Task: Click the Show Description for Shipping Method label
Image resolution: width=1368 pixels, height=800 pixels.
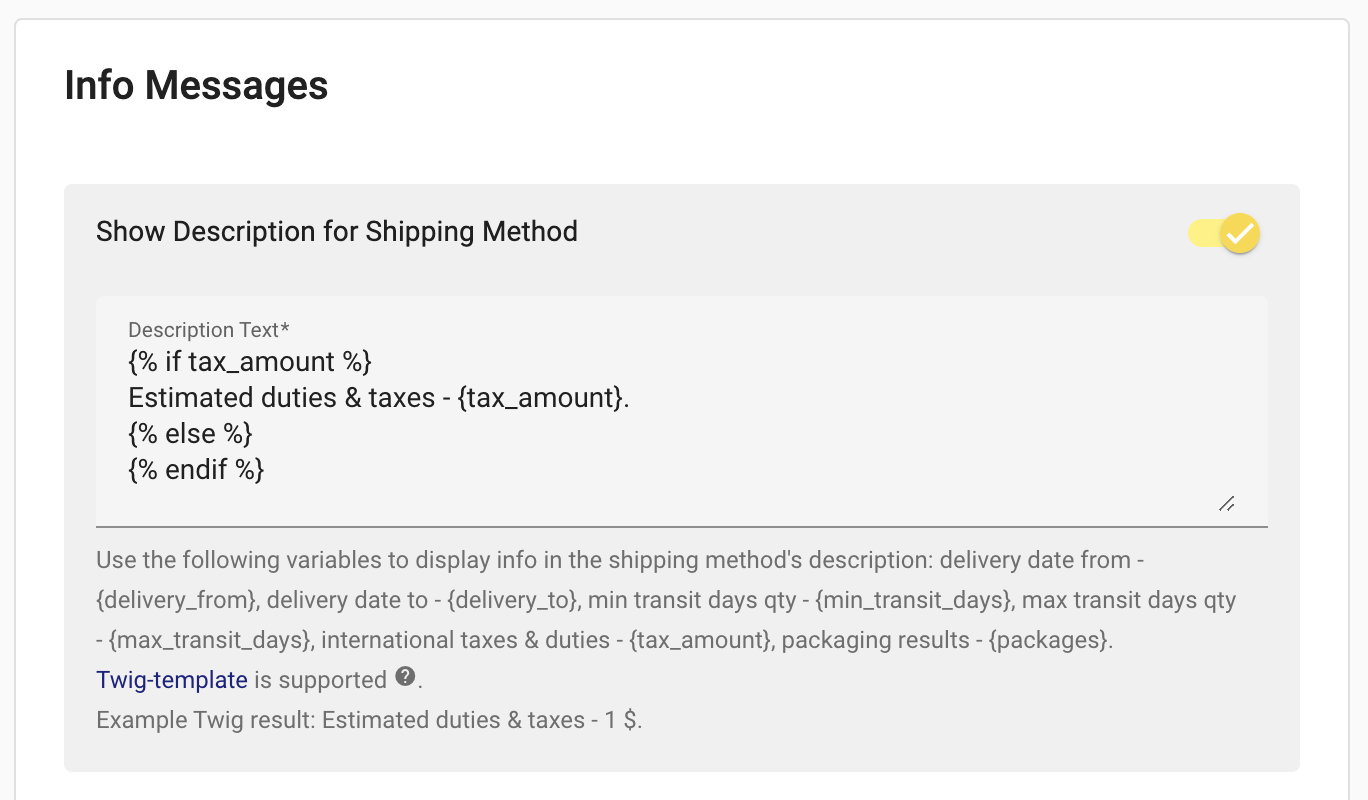Action: 337,232
